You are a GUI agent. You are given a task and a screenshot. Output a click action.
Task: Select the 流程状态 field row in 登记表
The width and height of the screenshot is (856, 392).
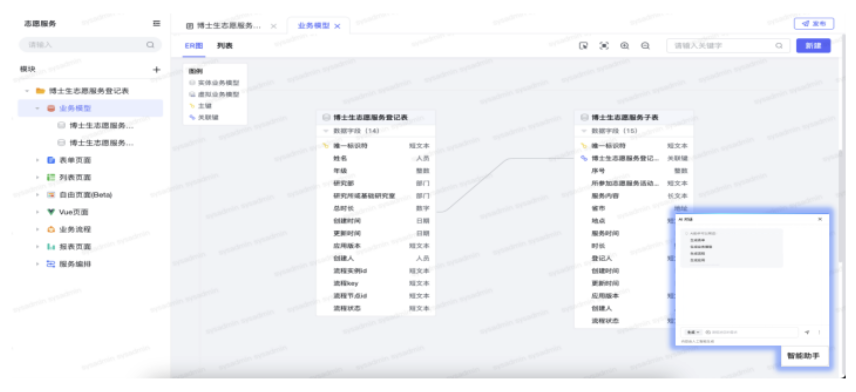[x=376, y=308]
